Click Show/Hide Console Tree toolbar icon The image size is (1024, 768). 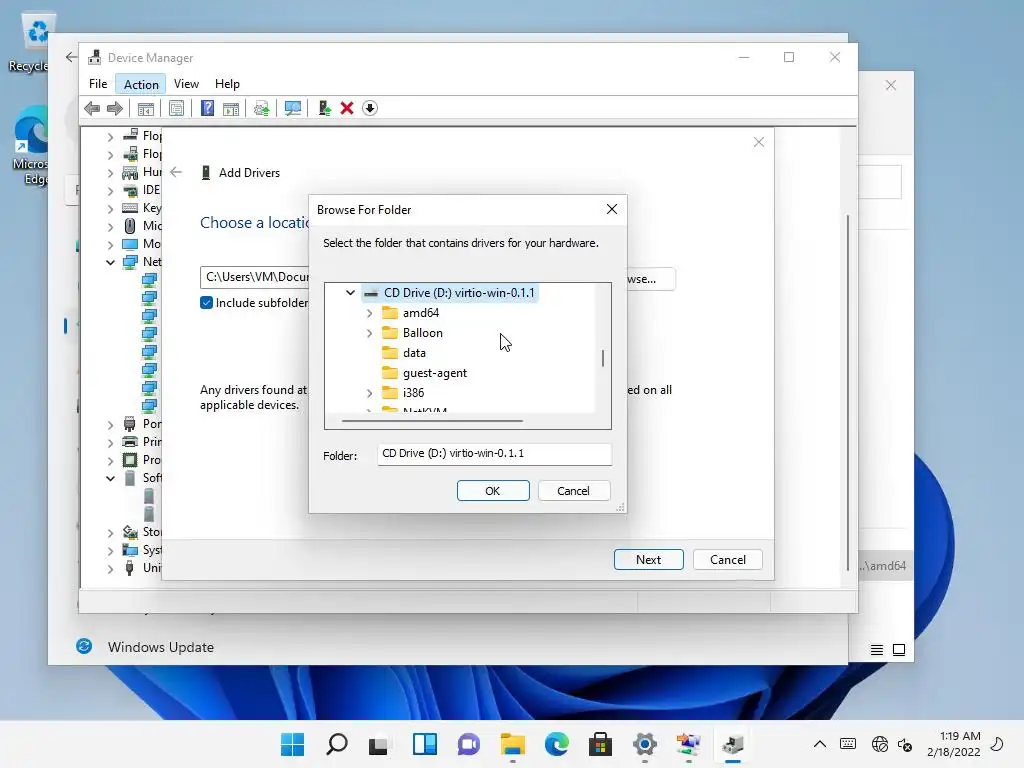tap(146, 108)
